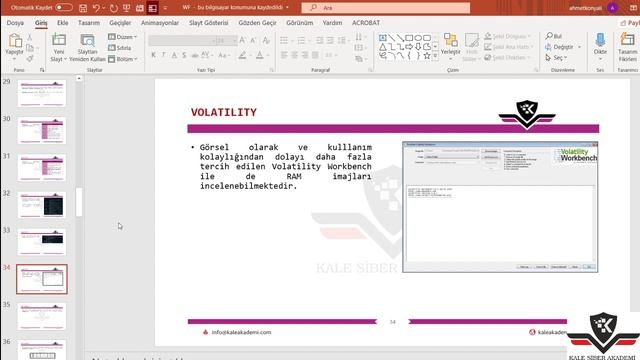Image resolution: width=640 pixels, height=360 pixels.
Task: Clear all formatting icon
Action: [x=266, y=40]
